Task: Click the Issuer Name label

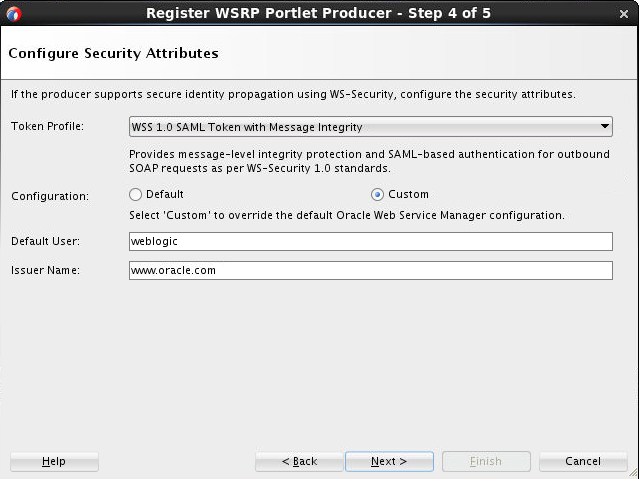Action: [45, 270]
